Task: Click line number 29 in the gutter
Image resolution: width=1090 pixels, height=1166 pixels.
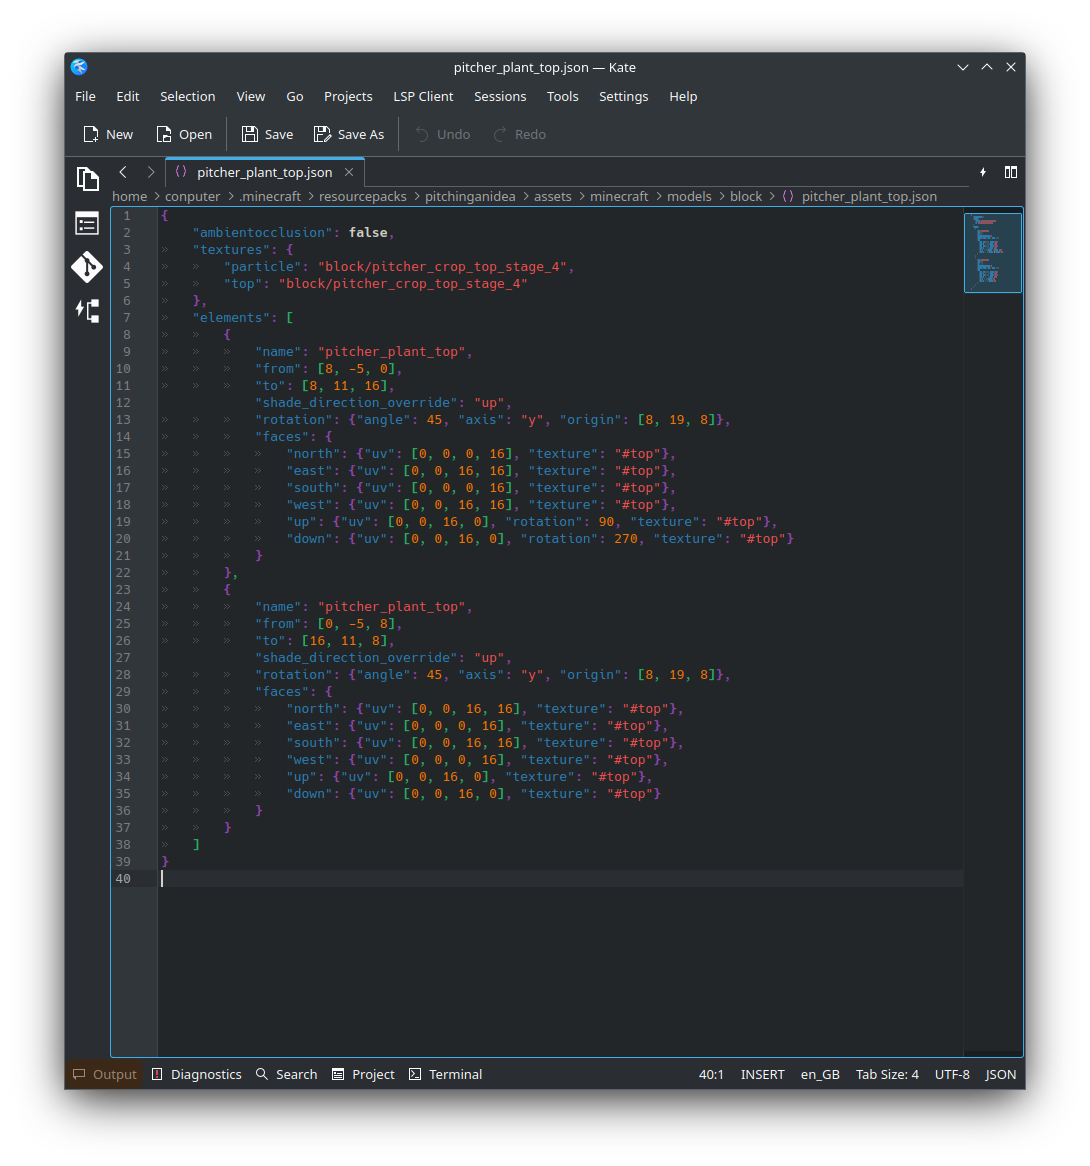Action: tap(123, 692)
